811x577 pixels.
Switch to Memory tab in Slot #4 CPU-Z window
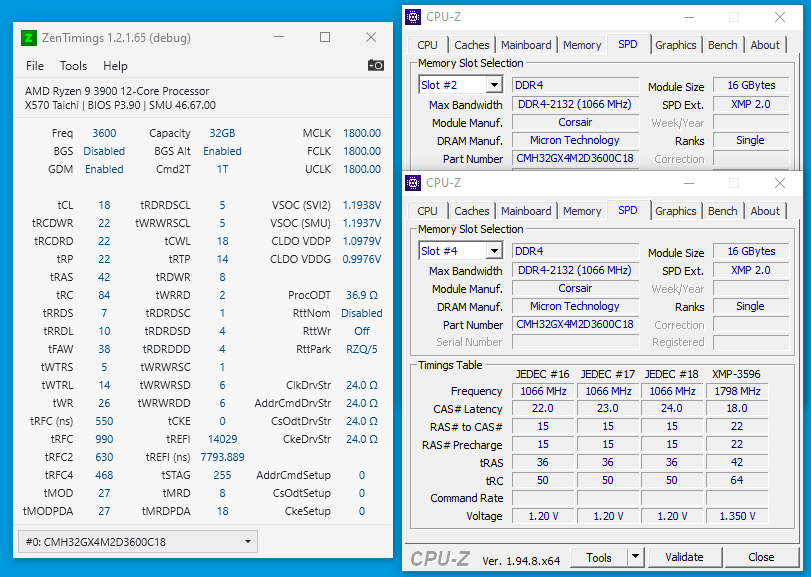coord(581,211)
